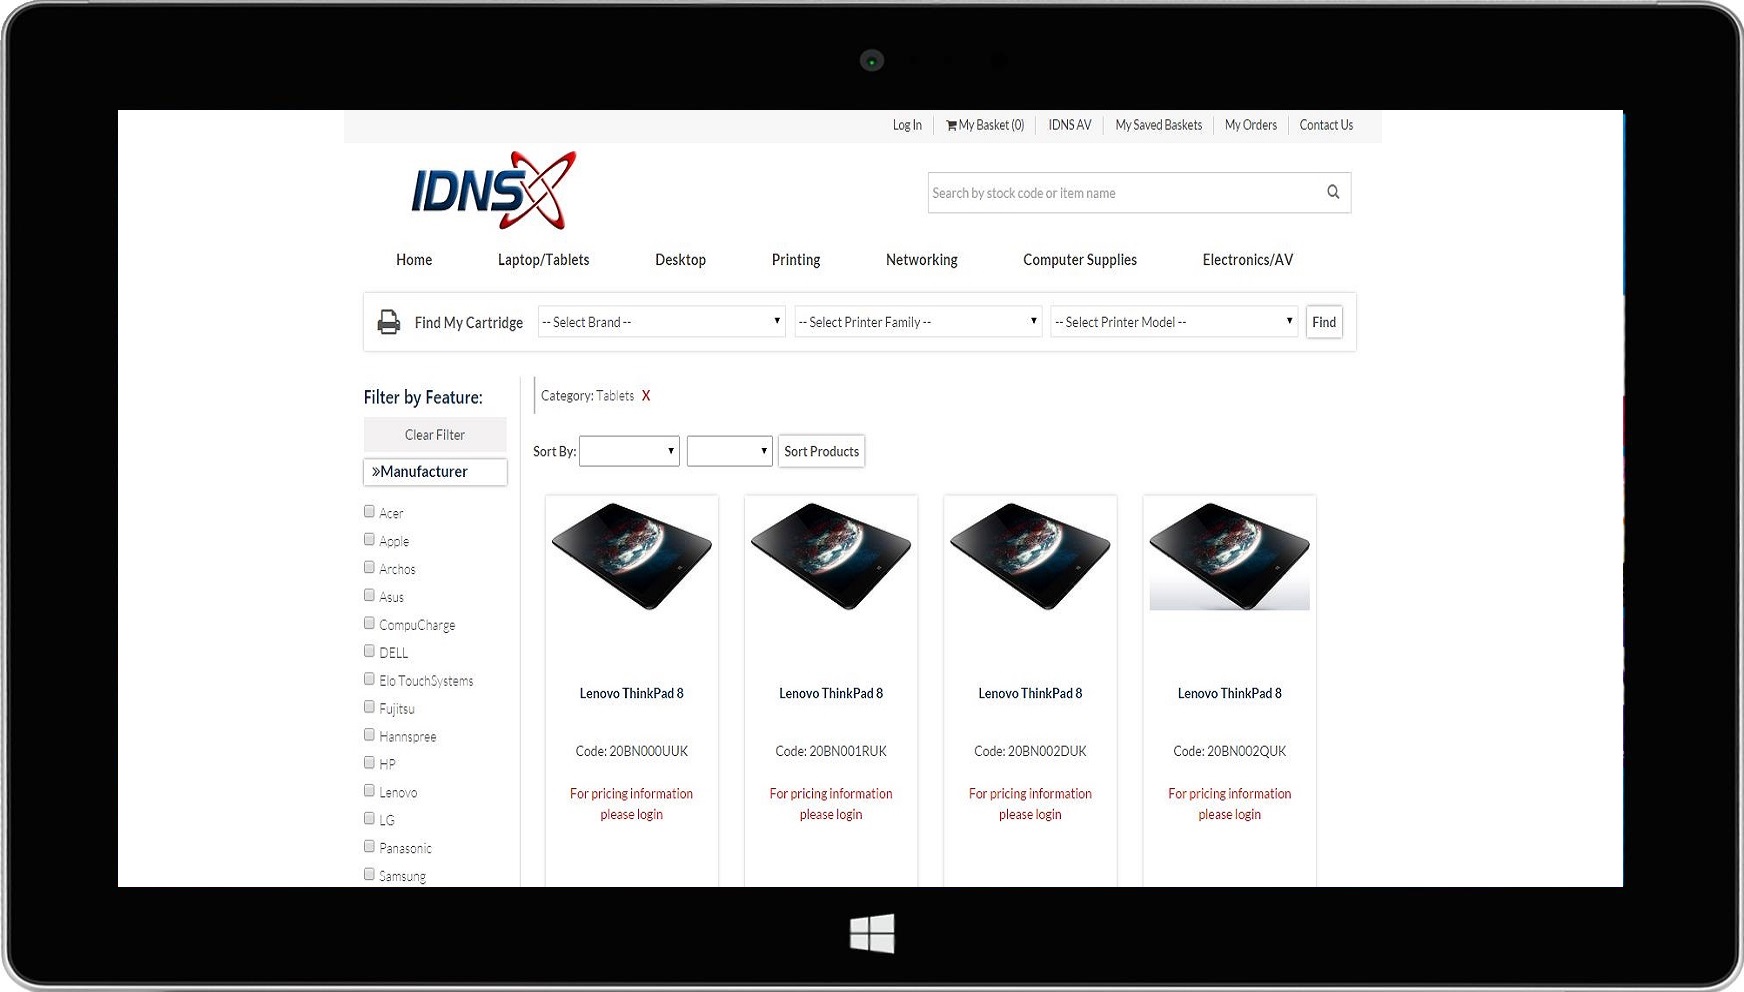
Task: Open the Select Printer Model dropdown
Action: click(x=1174, y=322)
